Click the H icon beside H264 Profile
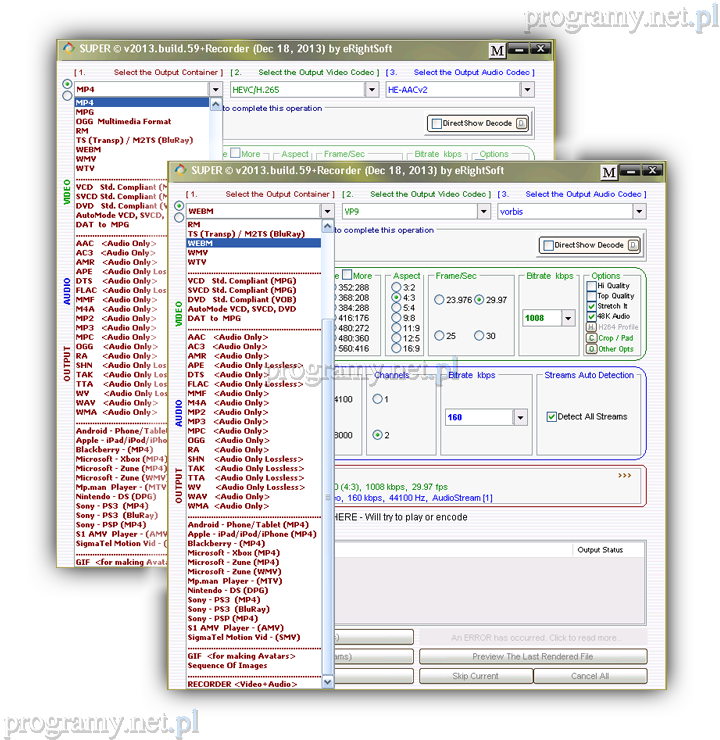Viewport: 720px width, 740px height. (591, 326)
